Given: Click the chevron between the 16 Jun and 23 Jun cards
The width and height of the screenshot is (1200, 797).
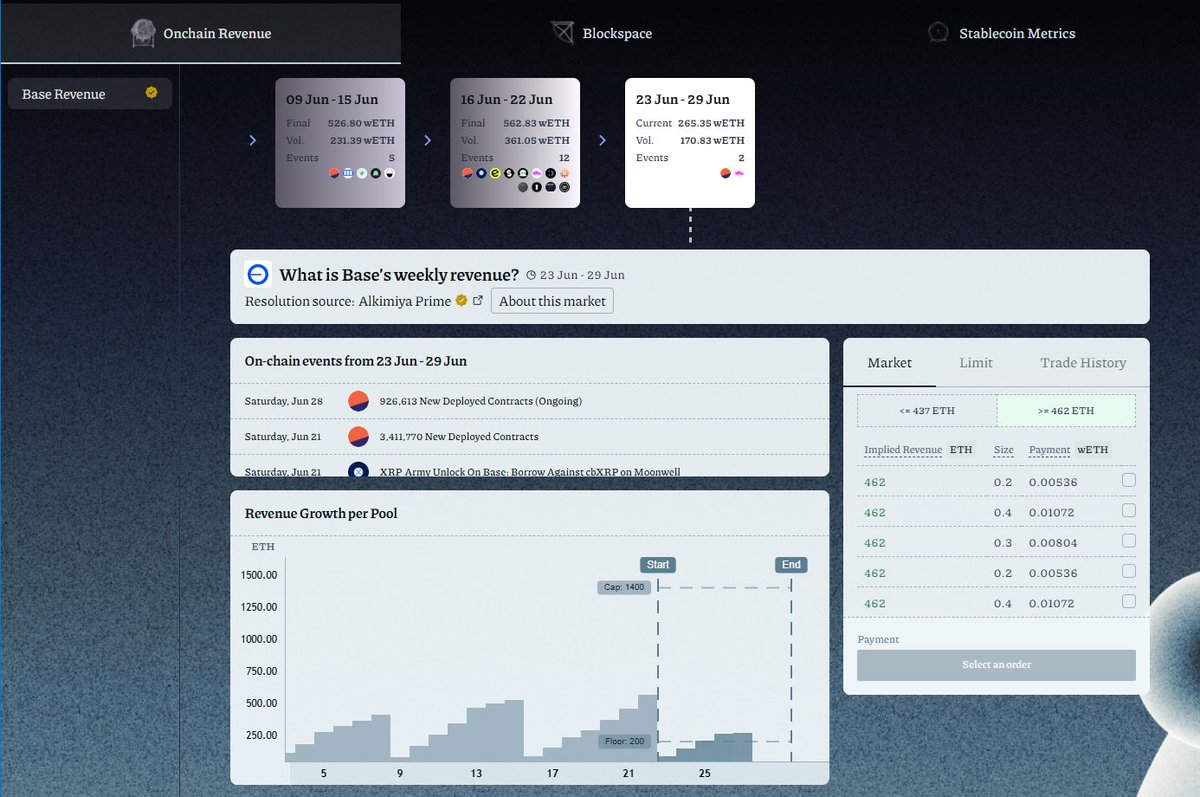Looking at the screenshot, I should [x=603, y=140].
